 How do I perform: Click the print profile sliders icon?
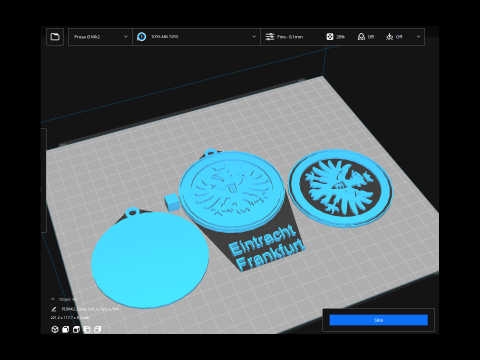coord(270,37)
